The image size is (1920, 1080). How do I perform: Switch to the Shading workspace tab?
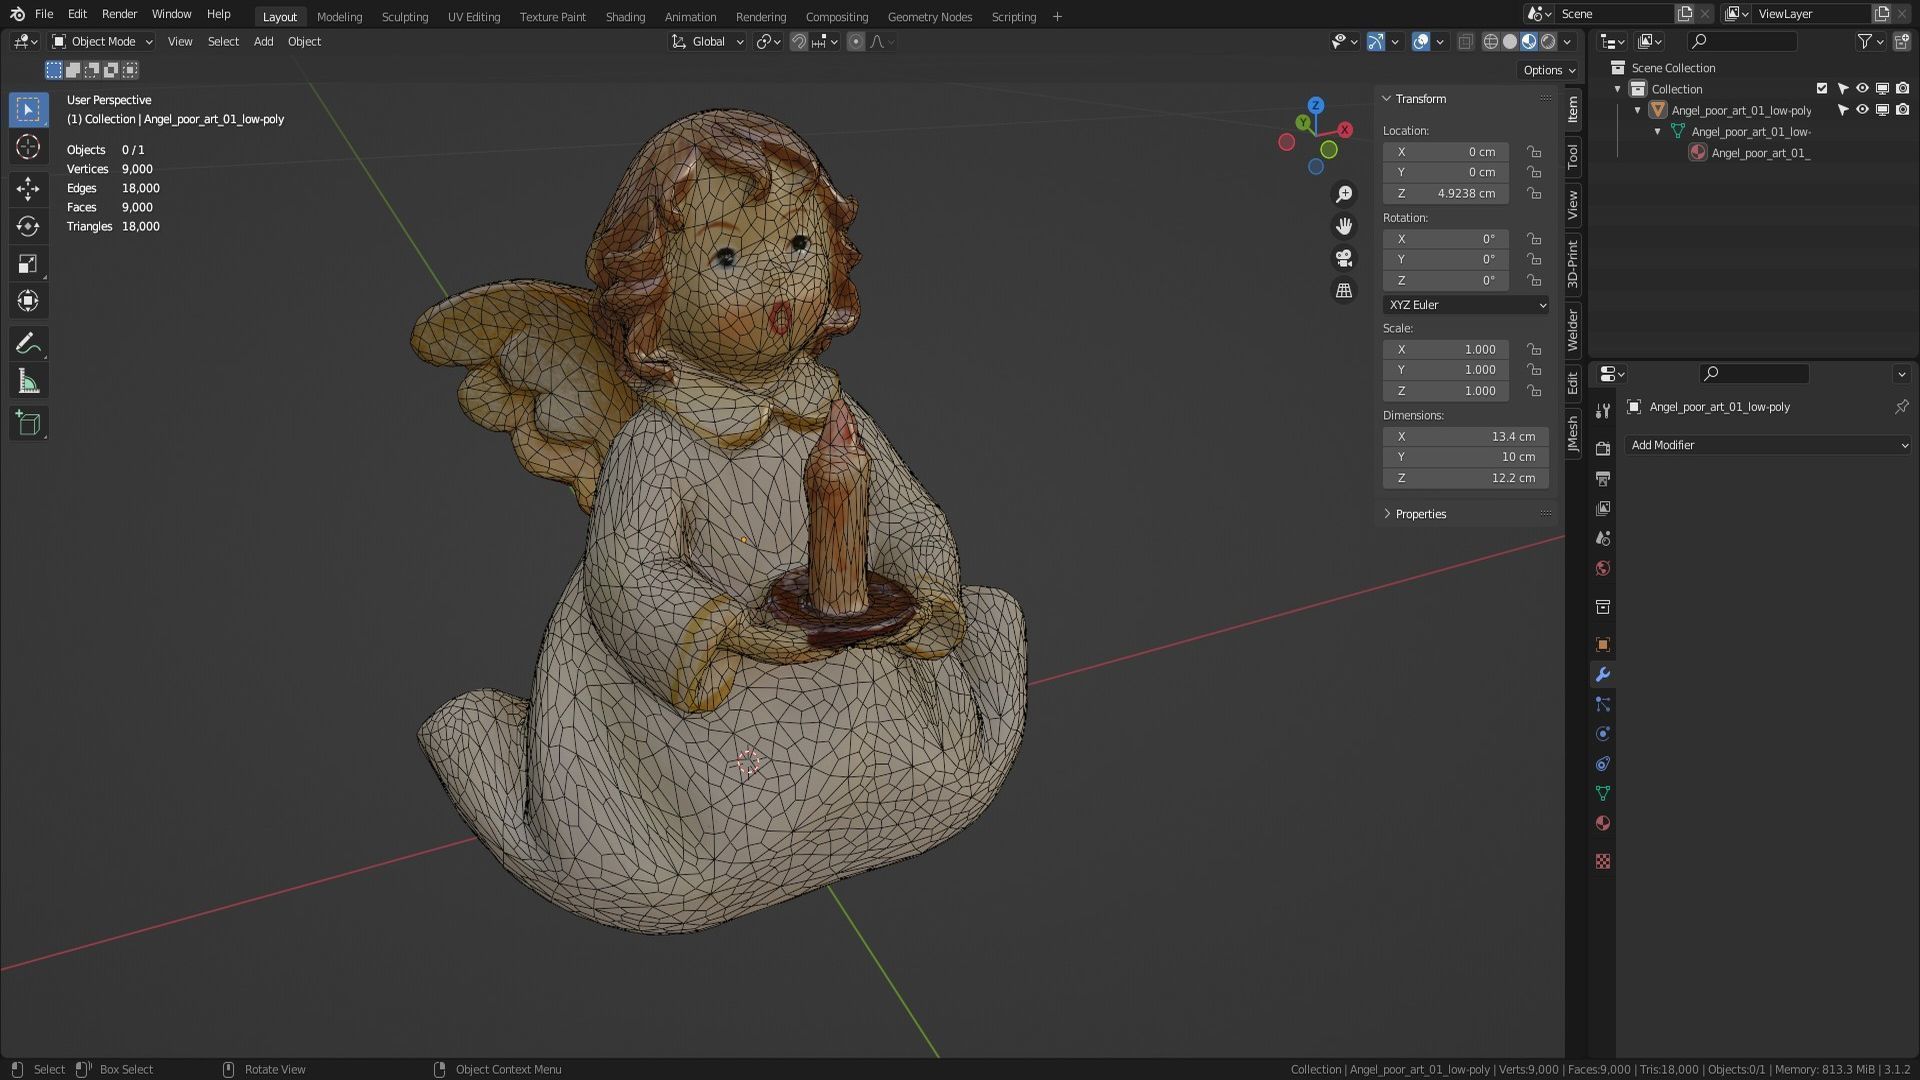point(625,16)
